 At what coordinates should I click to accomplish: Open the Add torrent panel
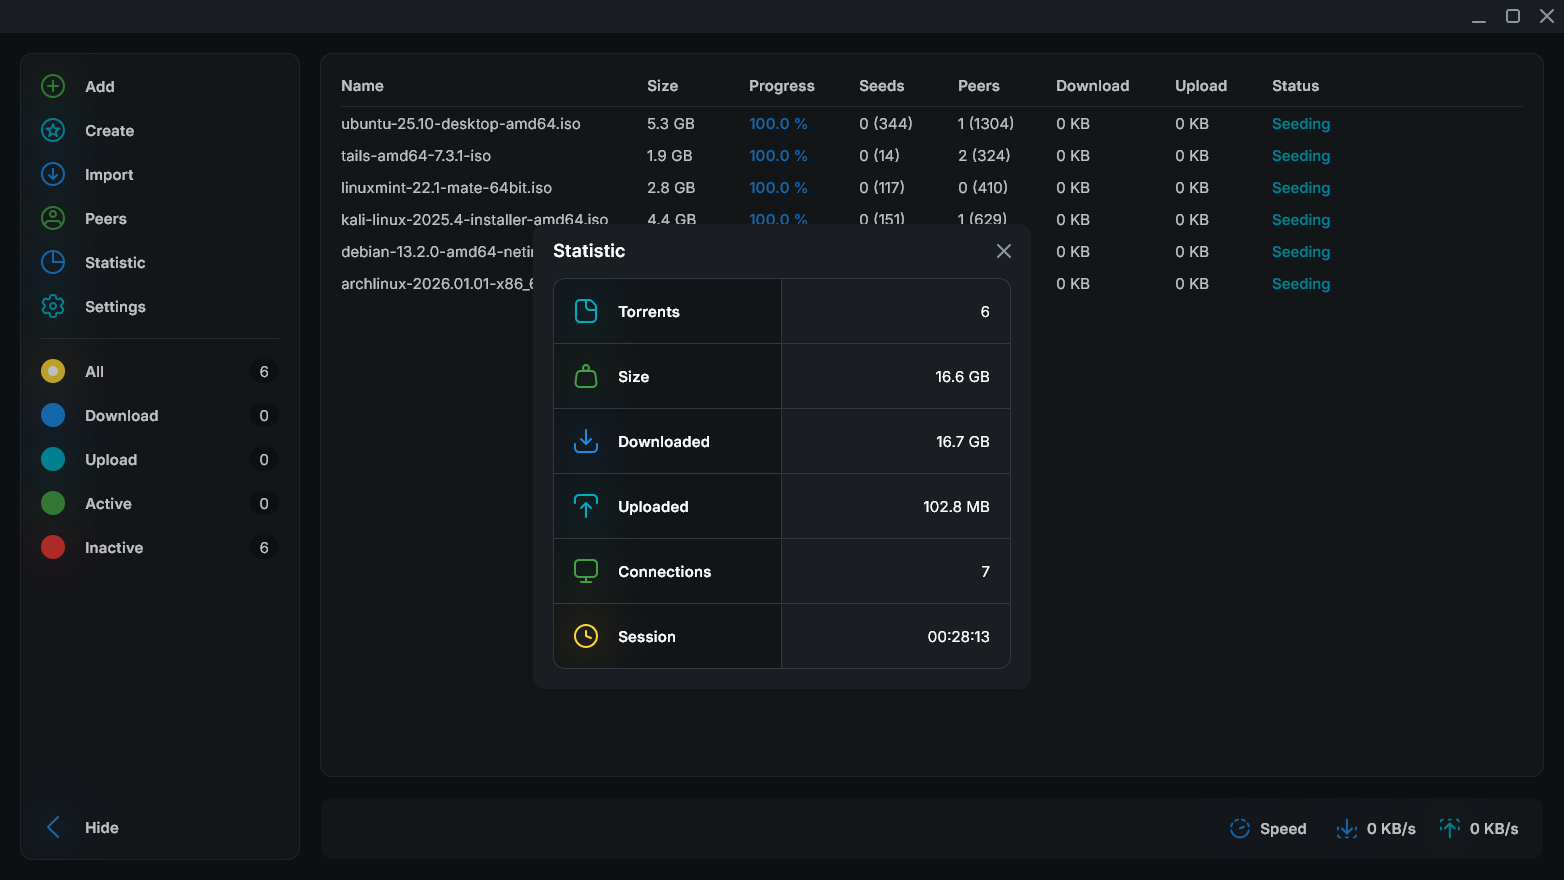point(52,86)
